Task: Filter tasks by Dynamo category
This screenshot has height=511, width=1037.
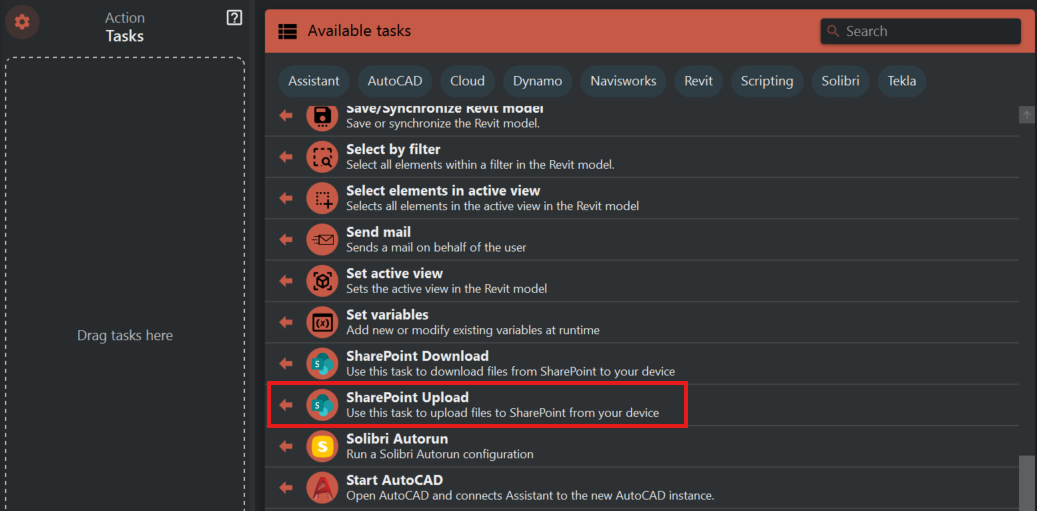Action: [538, 81]
